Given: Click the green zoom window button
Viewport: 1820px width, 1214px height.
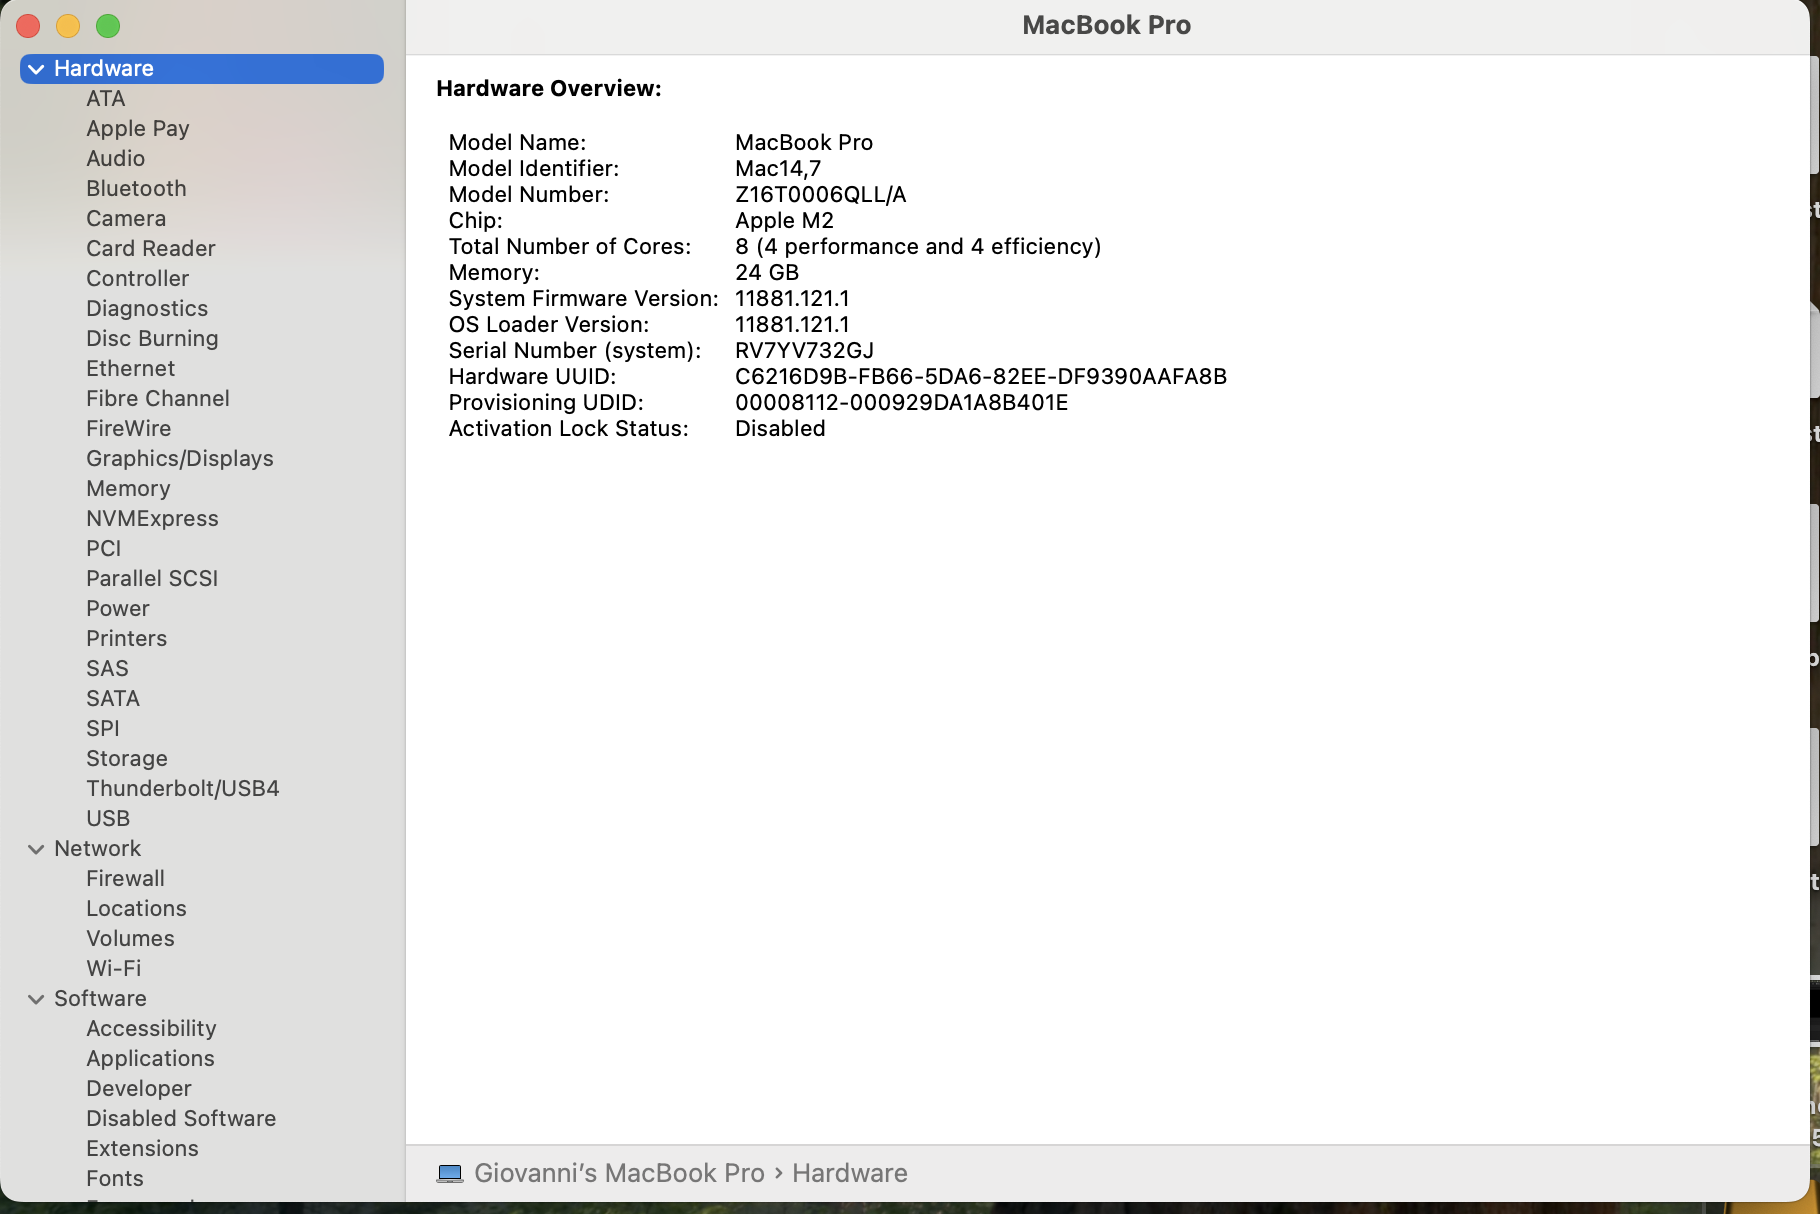Looking at the screenshot, I should click(x=108, y=26).
